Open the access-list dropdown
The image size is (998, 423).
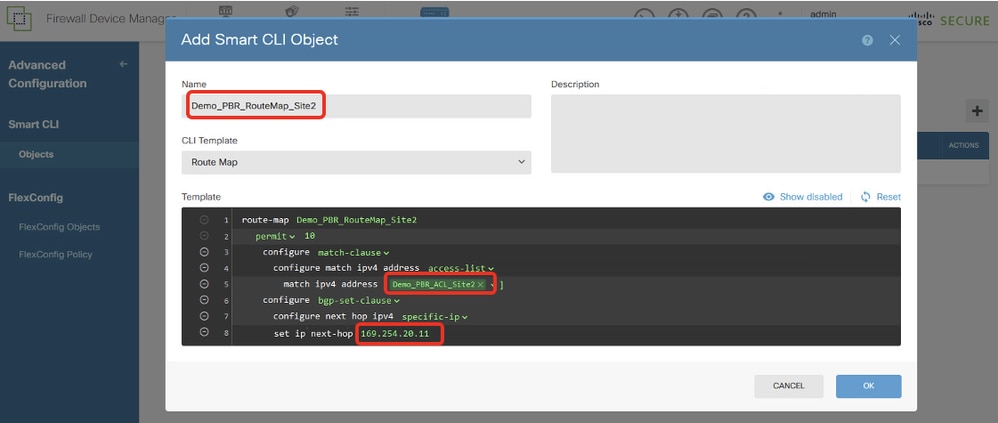tap(461, 268)
